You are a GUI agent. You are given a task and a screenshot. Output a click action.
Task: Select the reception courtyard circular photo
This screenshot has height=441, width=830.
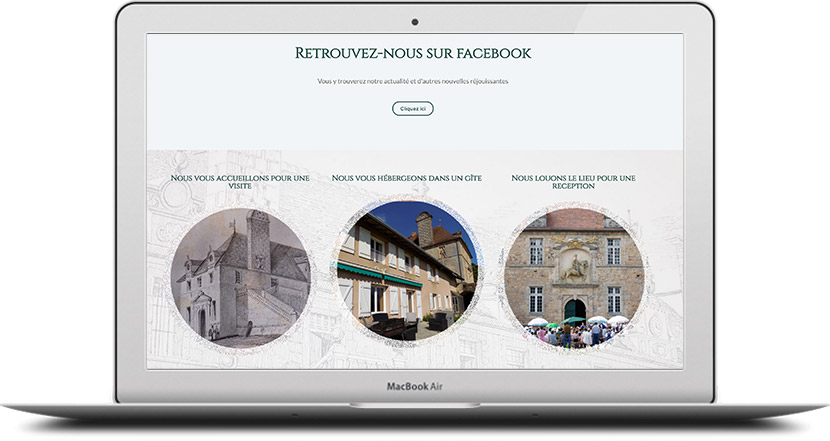click(x=573, y=276)
